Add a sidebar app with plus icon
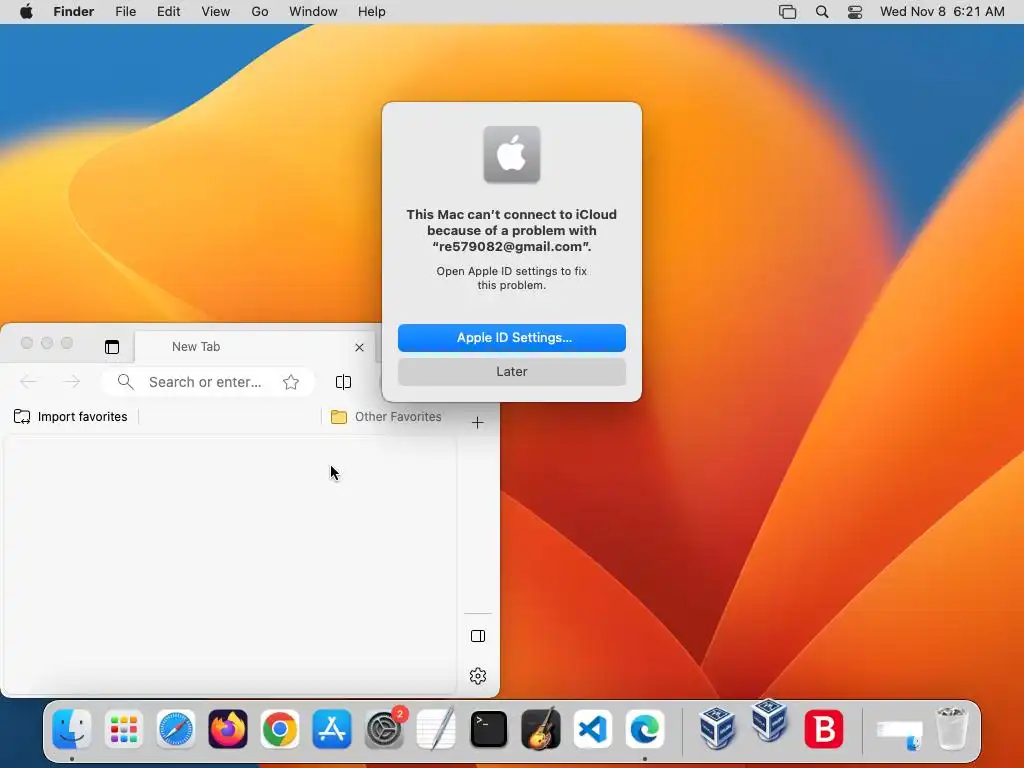Viewport: 1024px width, 768px height. pyautogui.click(x=478, y=423)
